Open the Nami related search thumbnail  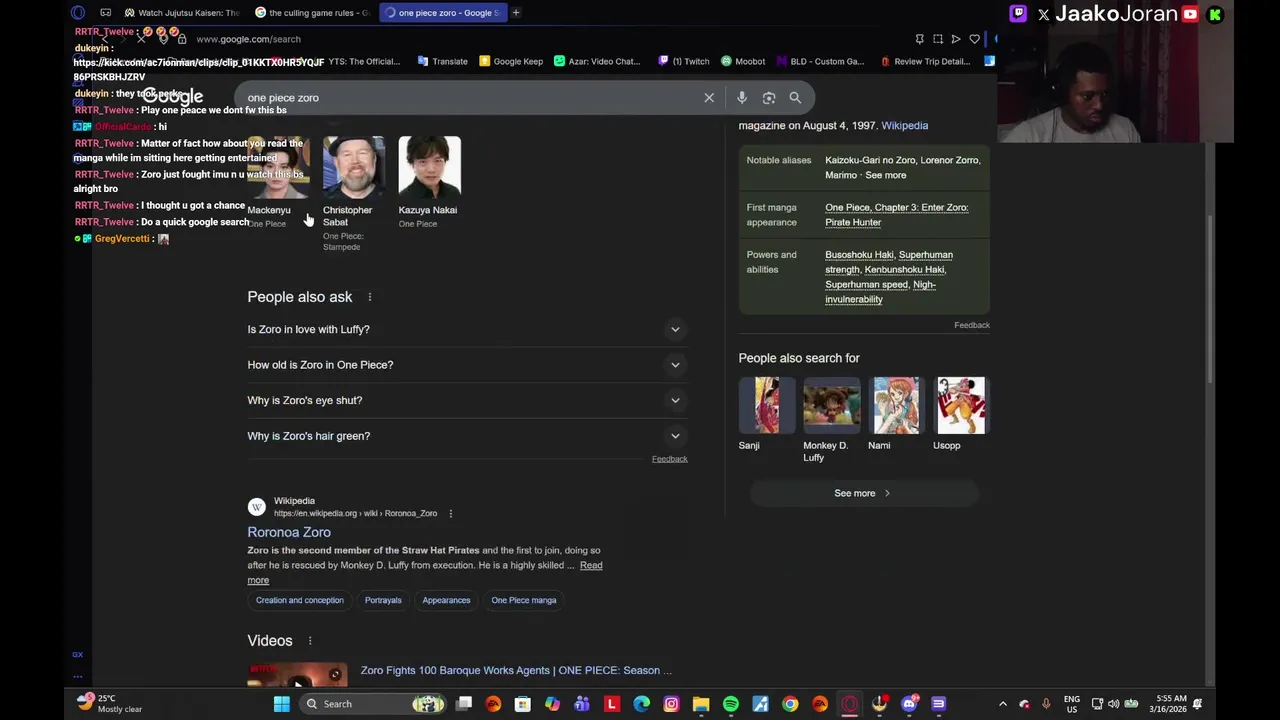point(896,405)
